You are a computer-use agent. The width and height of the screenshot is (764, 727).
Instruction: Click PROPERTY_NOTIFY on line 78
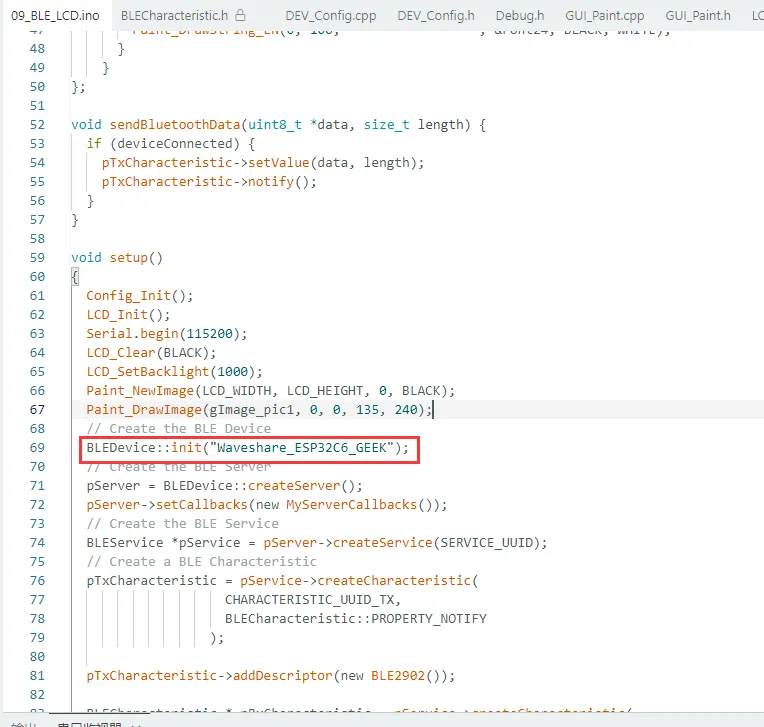(429, 618)
